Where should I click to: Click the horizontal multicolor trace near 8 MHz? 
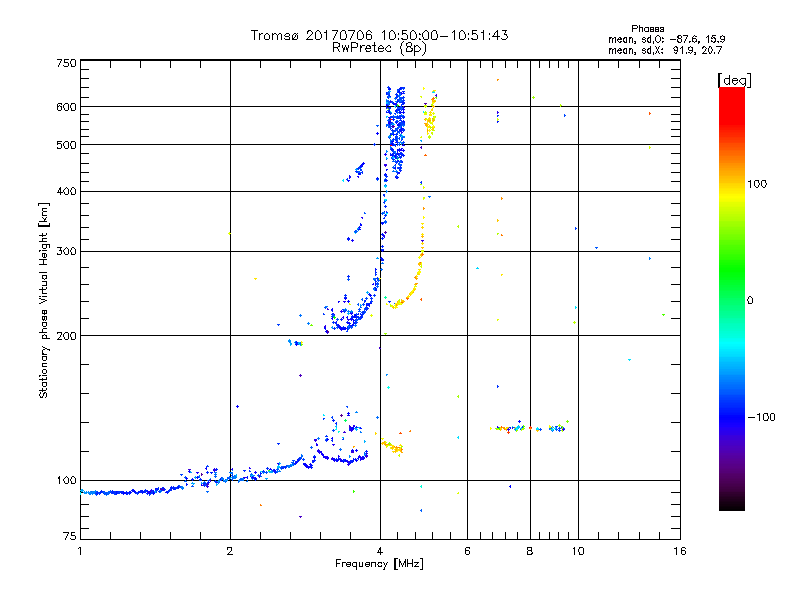click(529, 428)
